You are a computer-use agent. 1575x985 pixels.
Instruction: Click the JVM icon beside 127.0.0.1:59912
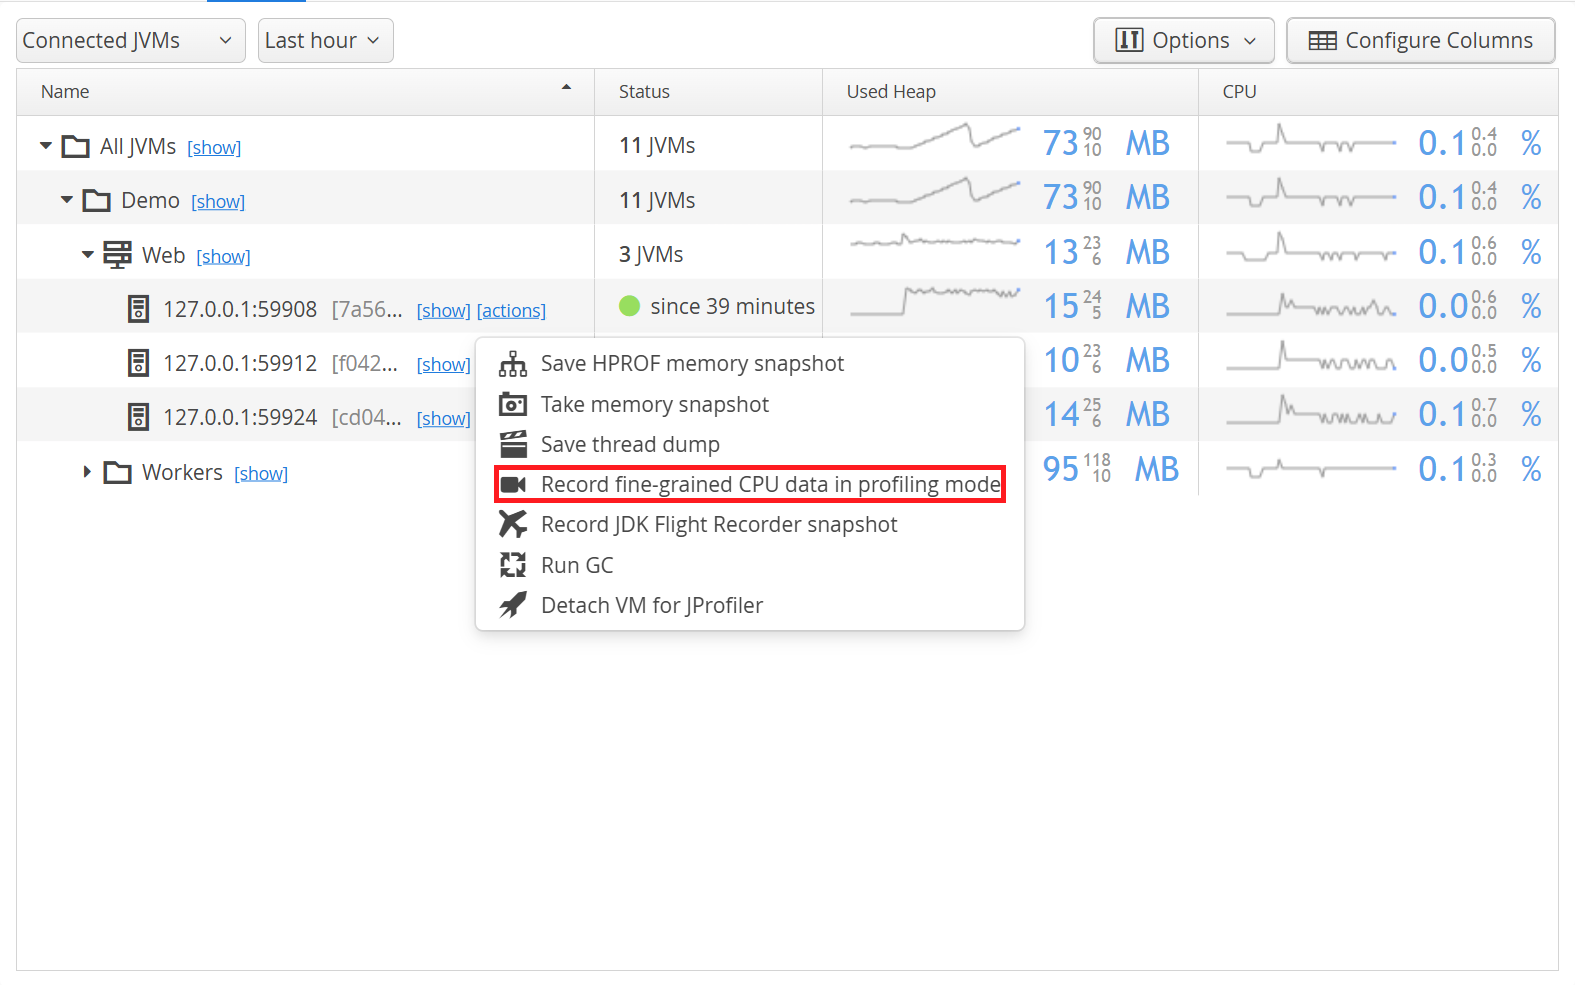click(139, 363)
